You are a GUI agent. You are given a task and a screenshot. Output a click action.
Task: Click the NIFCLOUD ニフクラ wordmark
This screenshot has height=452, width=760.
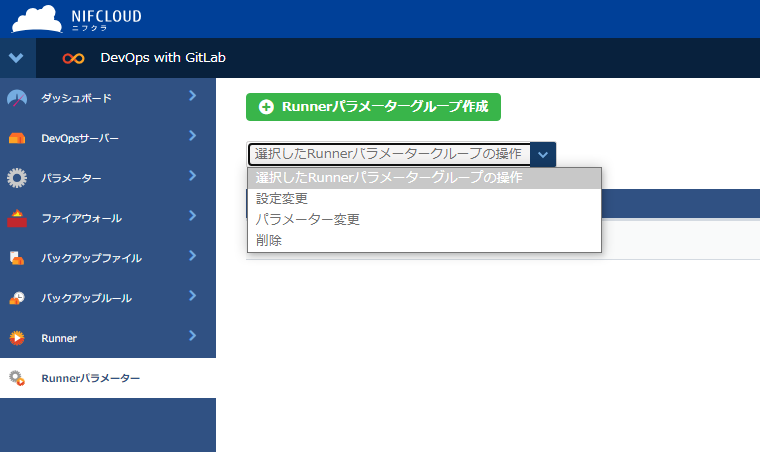(106, 20)
